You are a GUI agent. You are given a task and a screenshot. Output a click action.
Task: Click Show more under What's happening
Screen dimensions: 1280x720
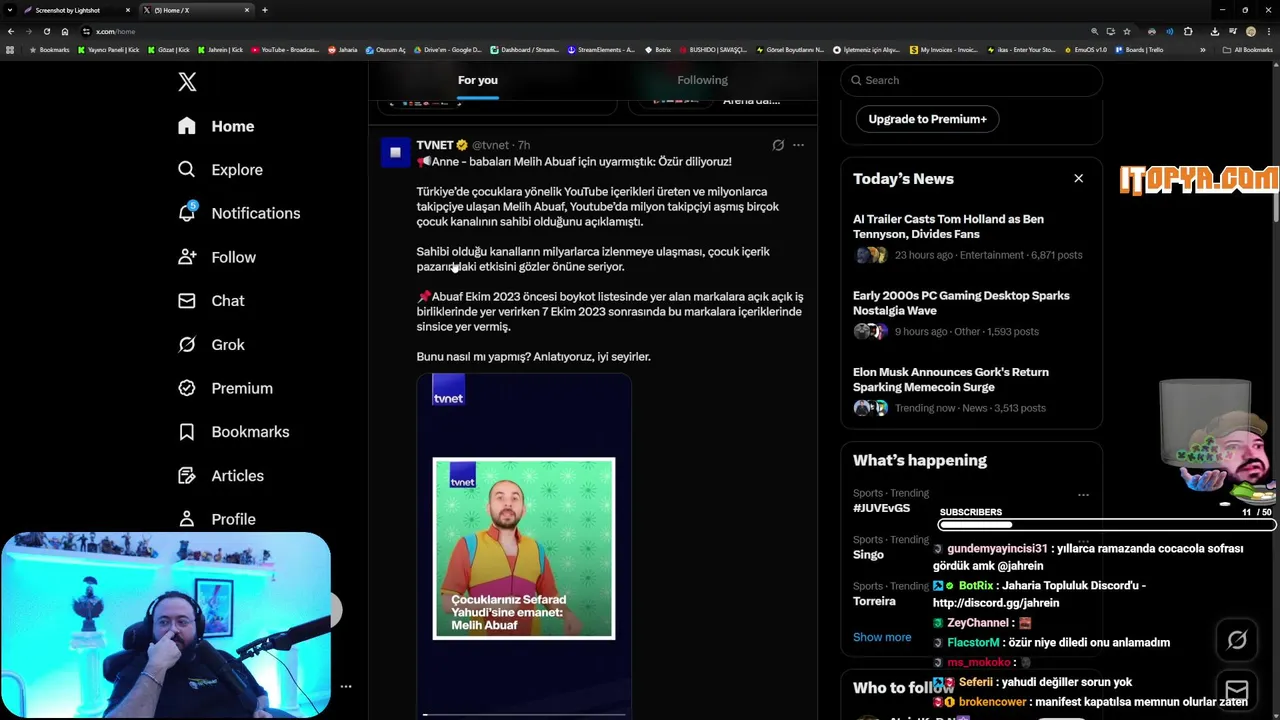(x=882, y=637)
